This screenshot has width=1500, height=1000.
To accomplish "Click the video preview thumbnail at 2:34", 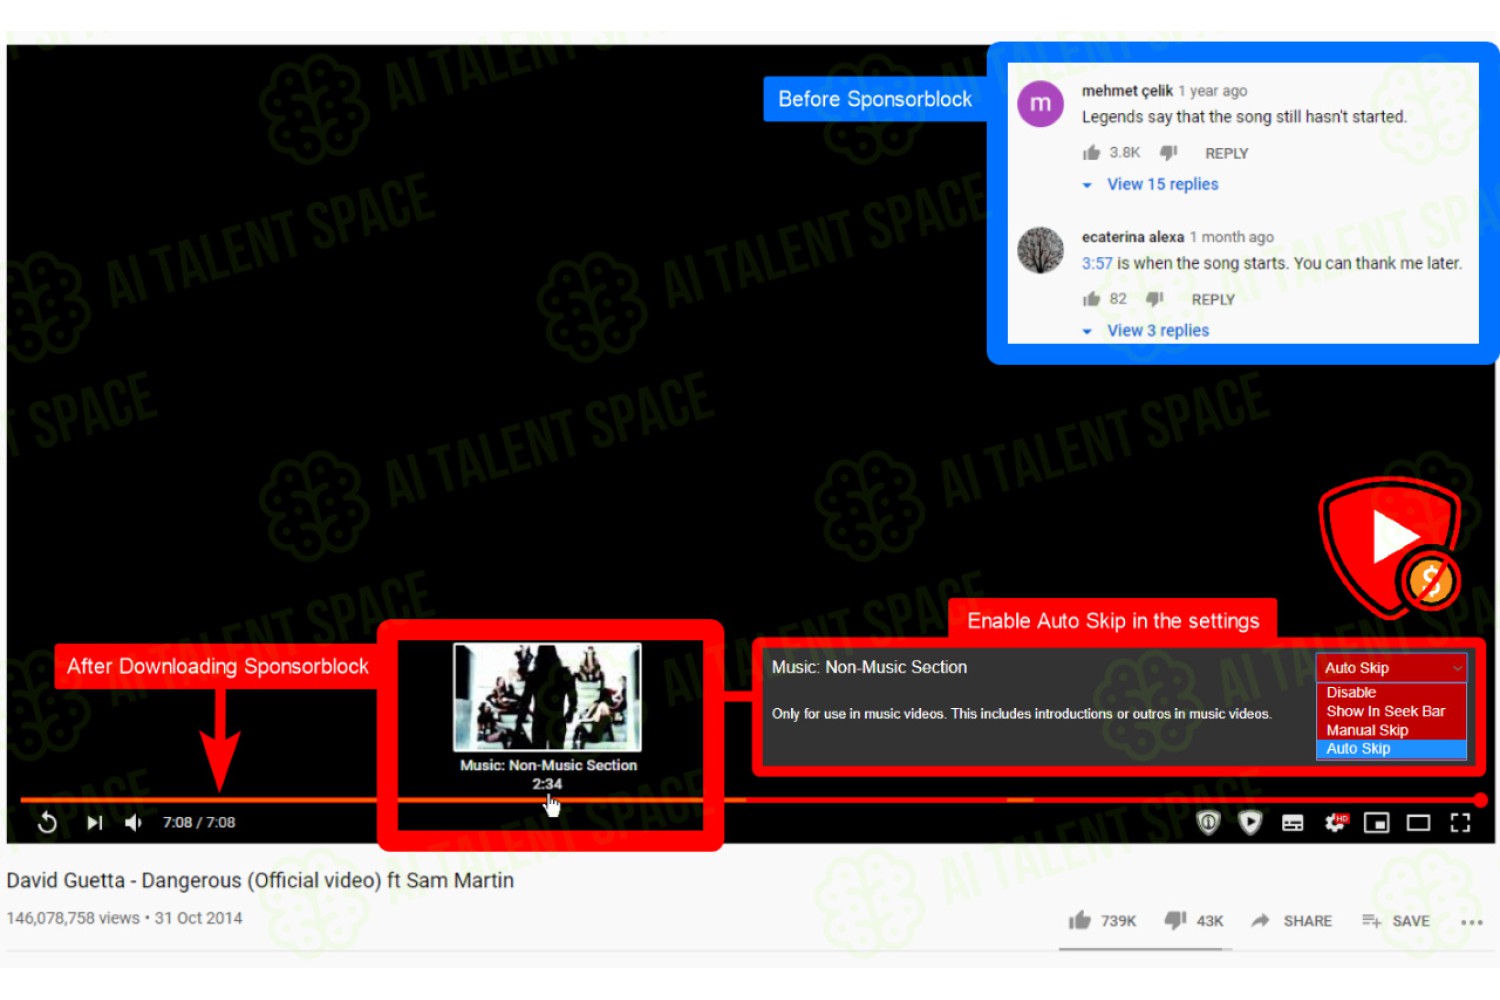I will click(547, 697).
